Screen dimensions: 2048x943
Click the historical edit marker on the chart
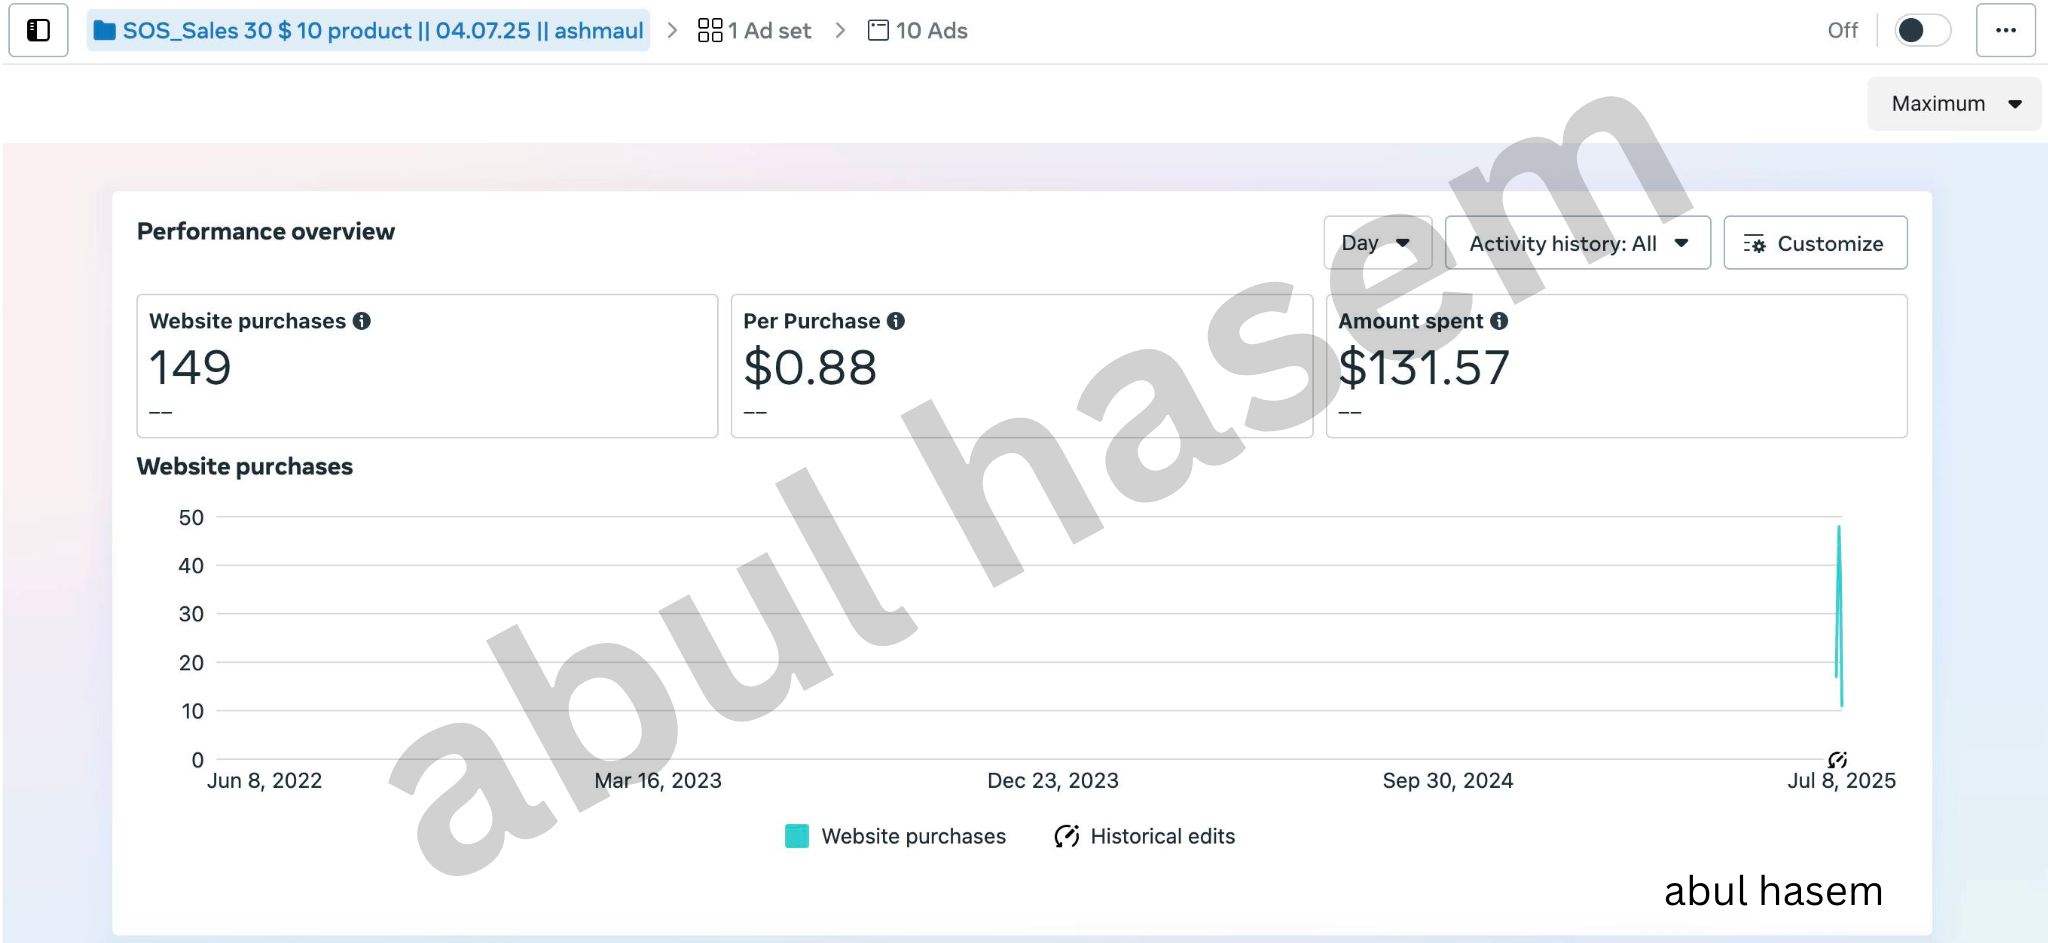[x=1837, y=760]
